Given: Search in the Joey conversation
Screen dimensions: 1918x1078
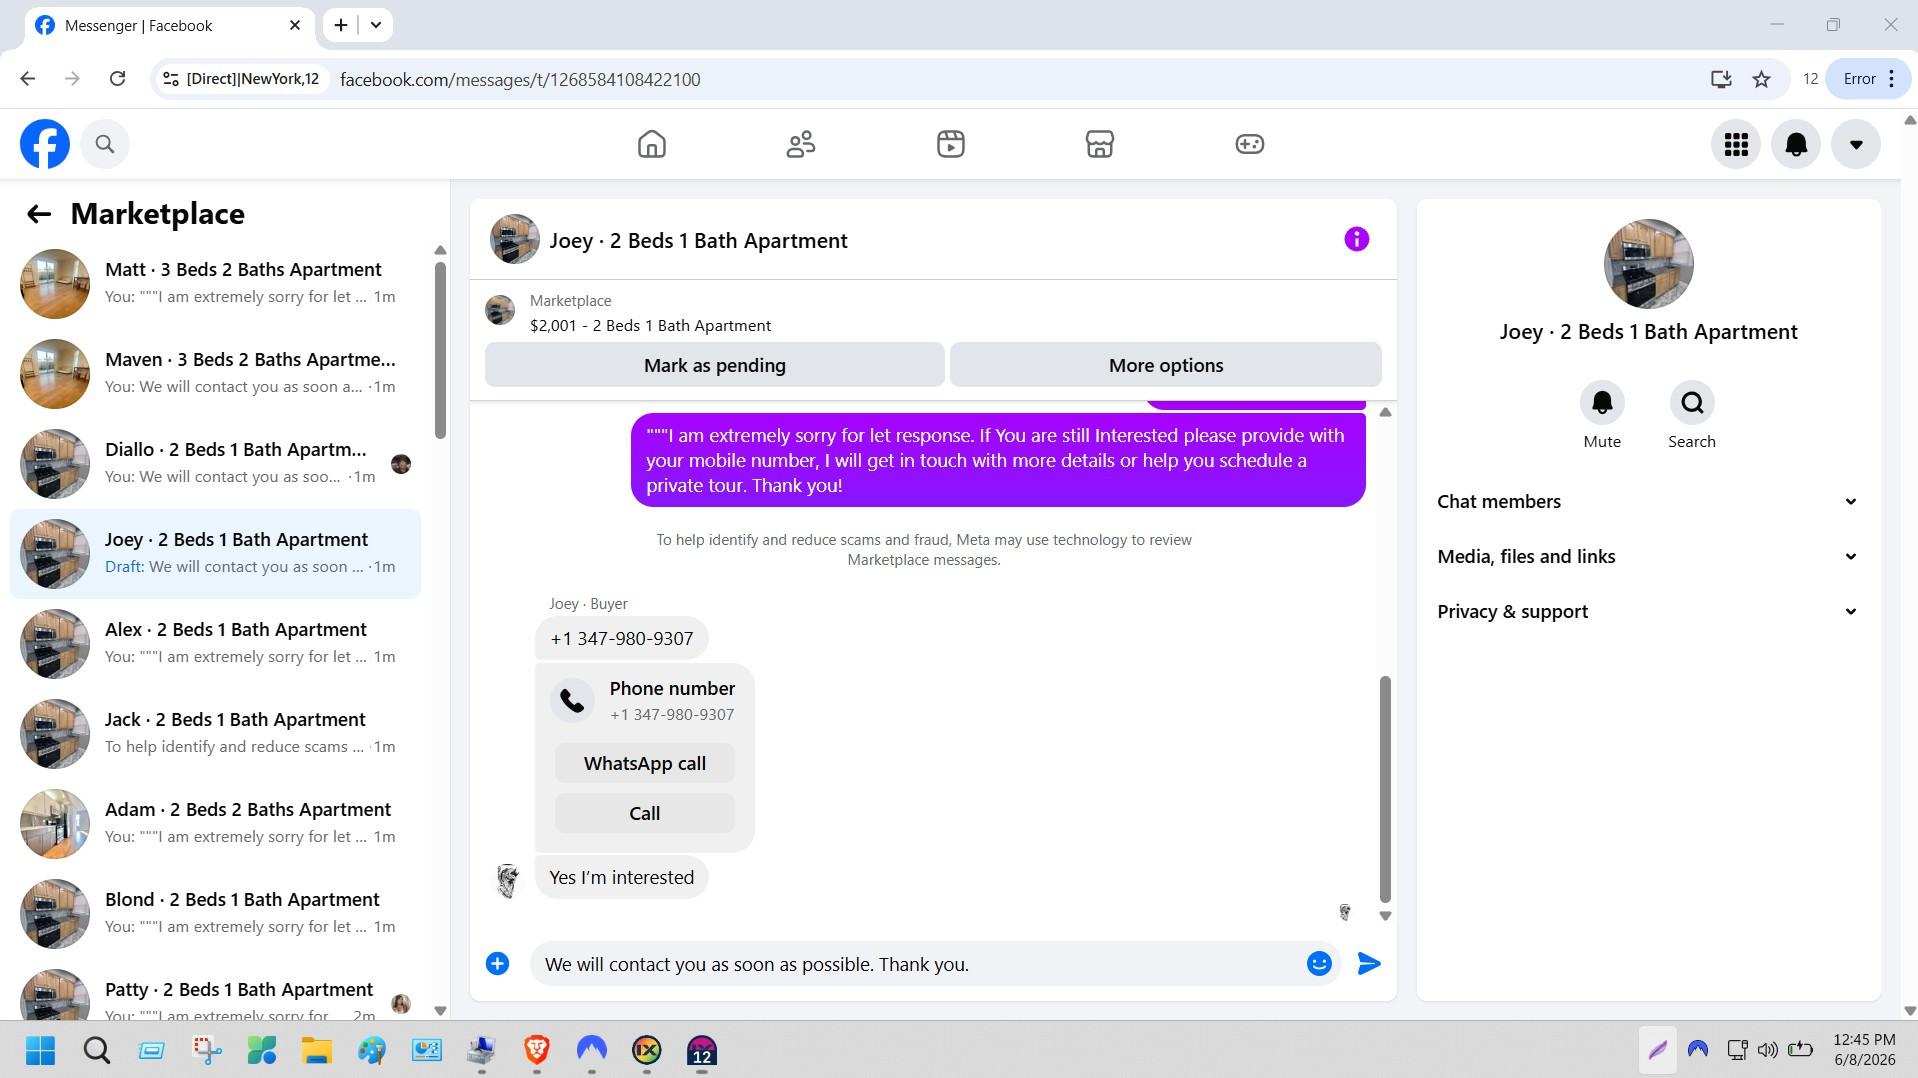Looking at the screenshot, I should pyautogui.click(x=1692, y=403).
